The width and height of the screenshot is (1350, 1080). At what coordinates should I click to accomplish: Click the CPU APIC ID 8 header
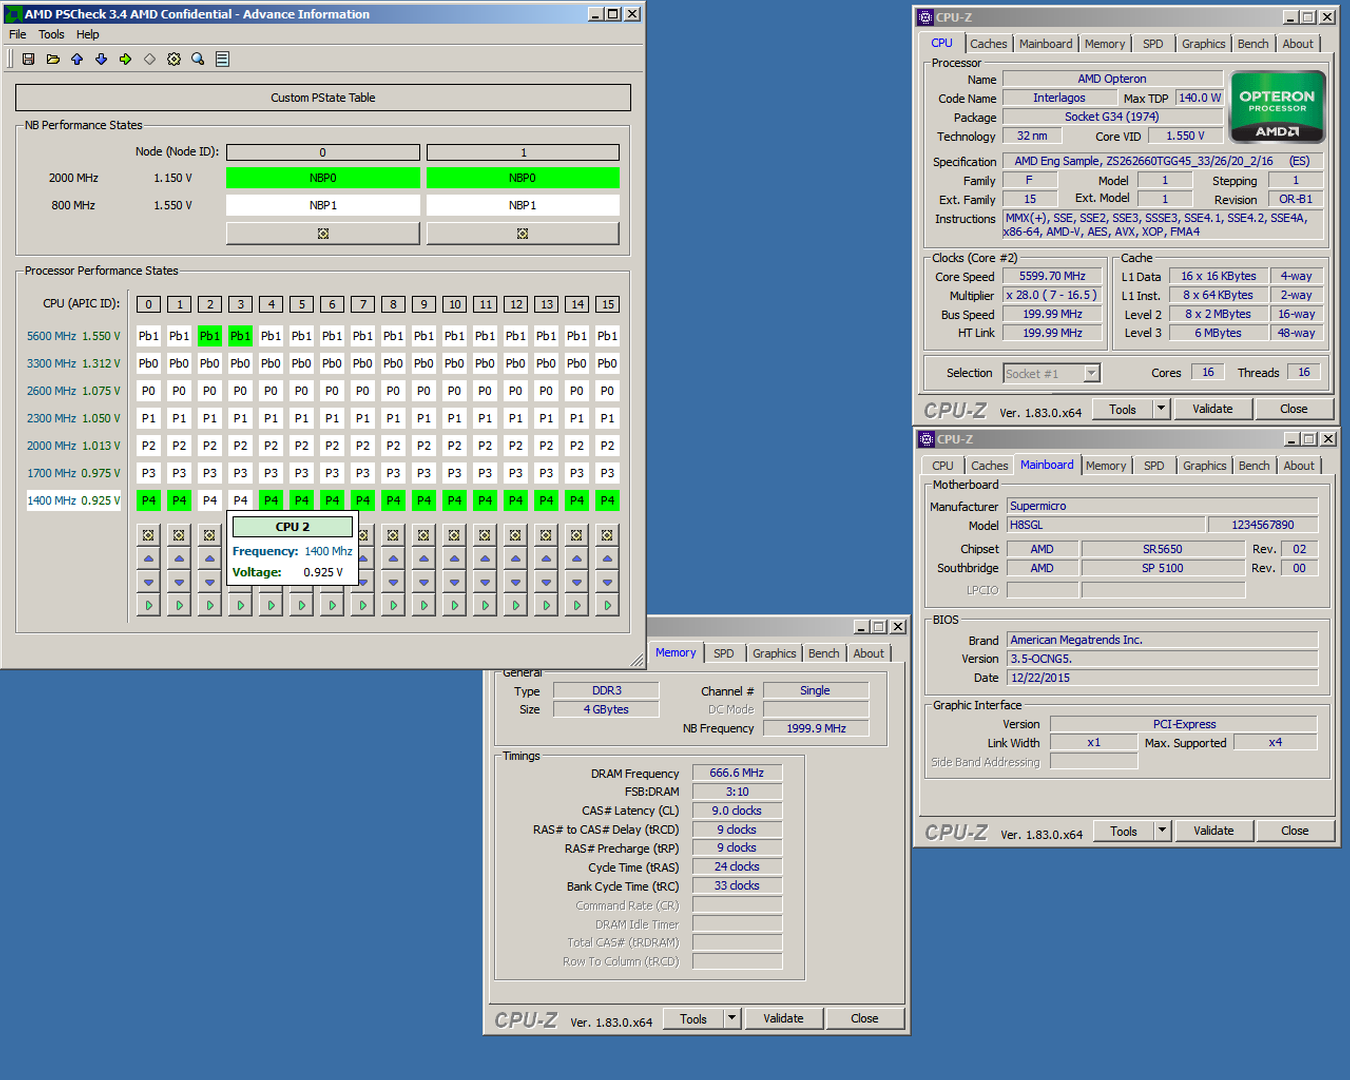click(x=393, y=304)
